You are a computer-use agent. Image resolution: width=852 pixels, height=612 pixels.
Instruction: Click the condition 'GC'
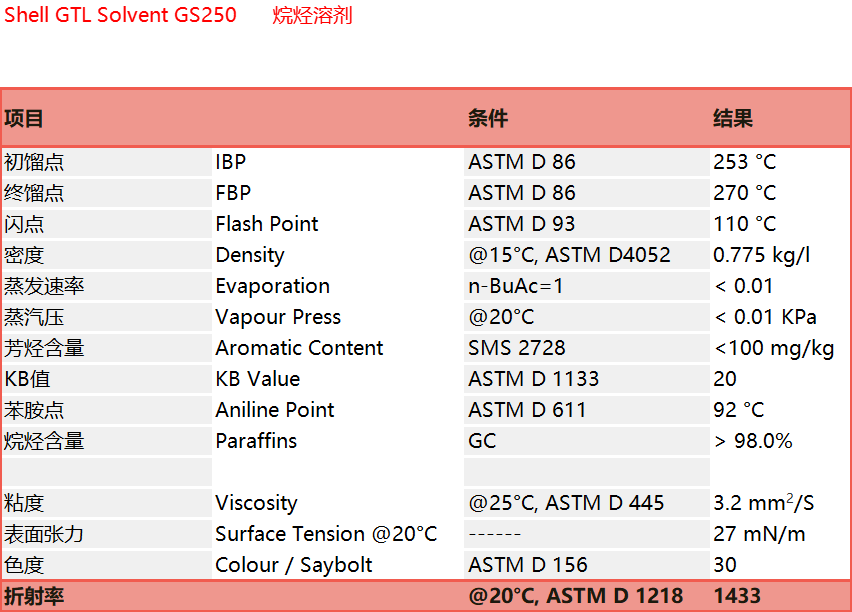[483, 441]
